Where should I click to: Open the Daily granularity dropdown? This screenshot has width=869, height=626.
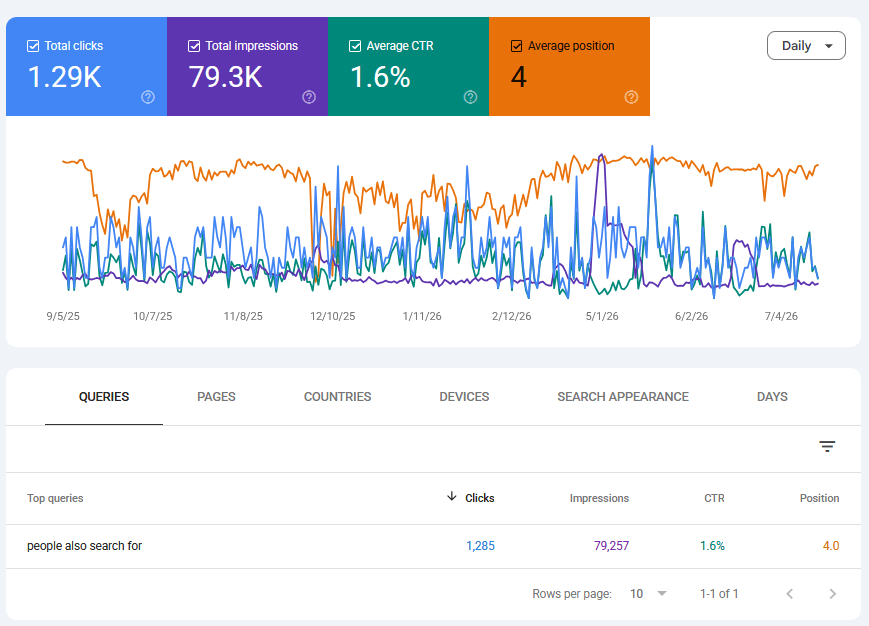click(x=806, y=45)
